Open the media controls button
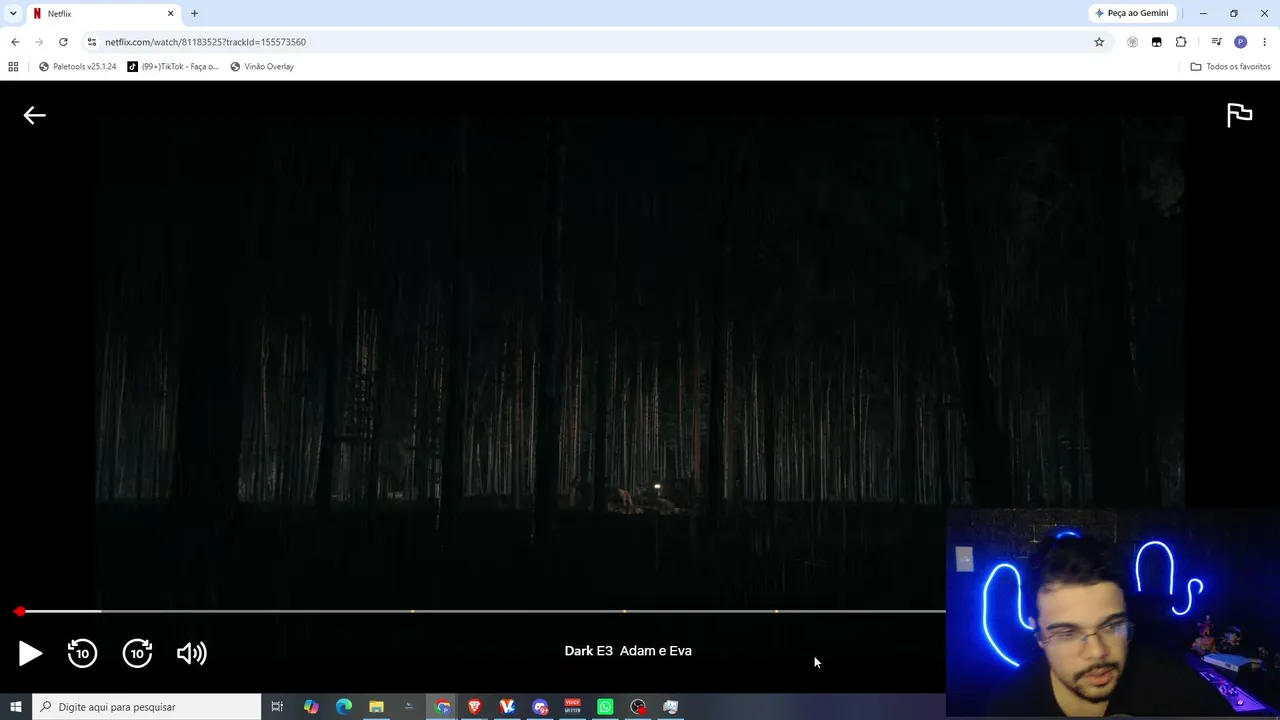This screenshot has height=720, width=1280. pos(1216,42)
